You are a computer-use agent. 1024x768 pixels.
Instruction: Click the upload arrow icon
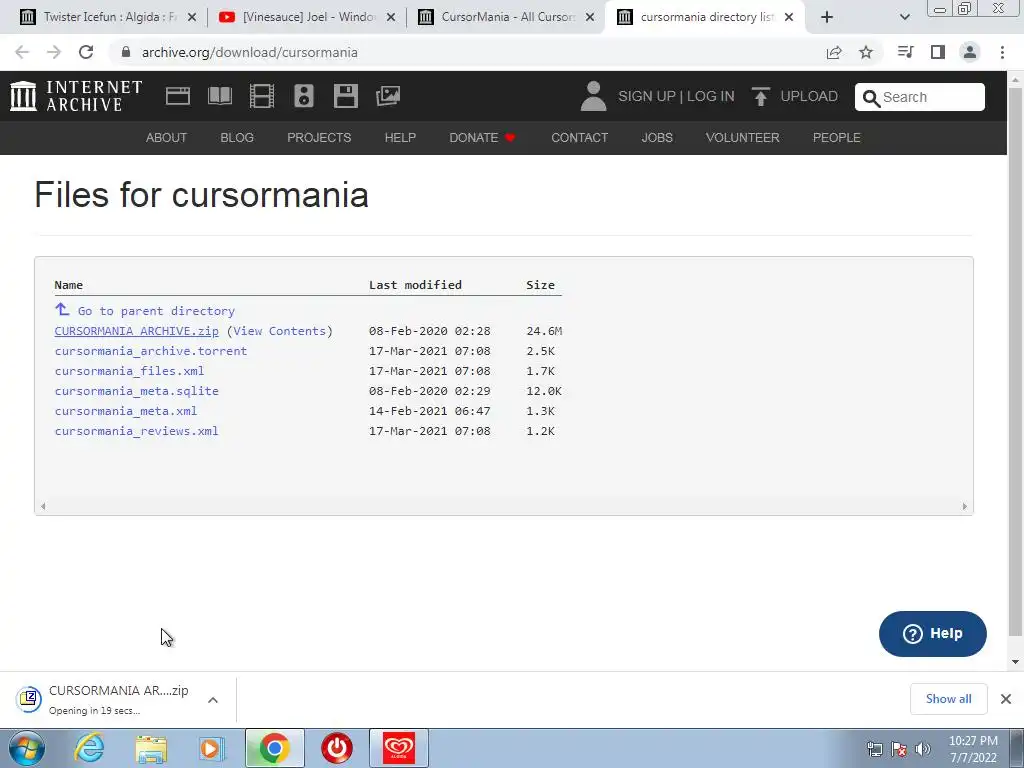(x=760, y=96)
